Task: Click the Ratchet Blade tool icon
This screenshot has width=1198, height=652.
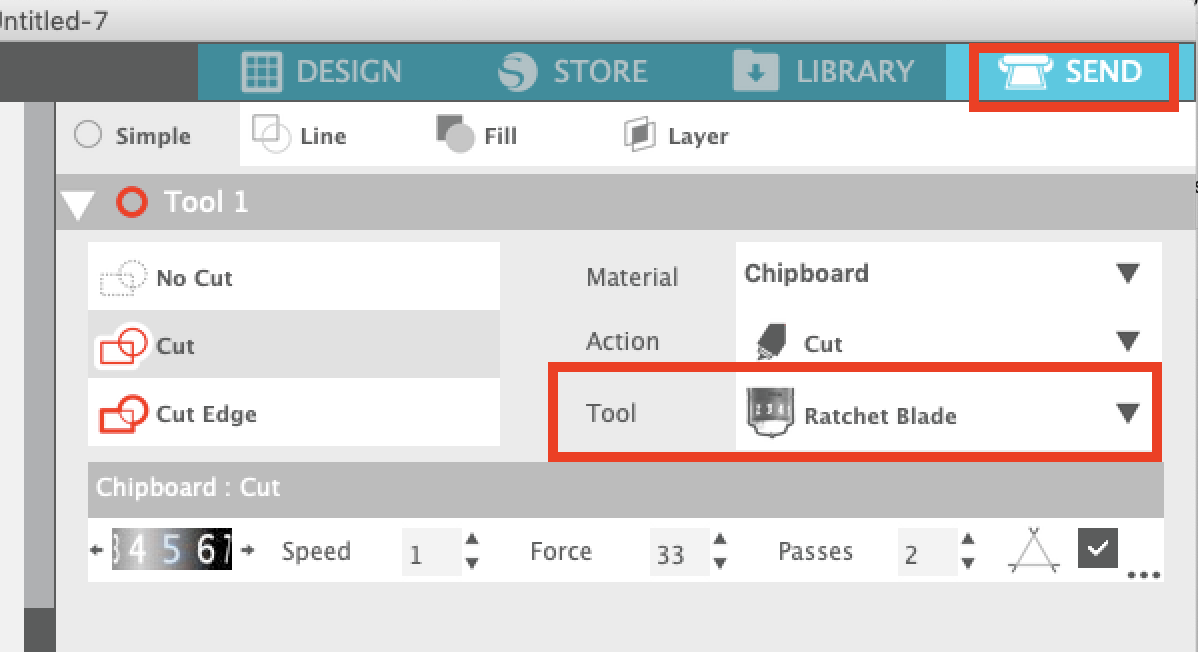Action: coord(769,412)
